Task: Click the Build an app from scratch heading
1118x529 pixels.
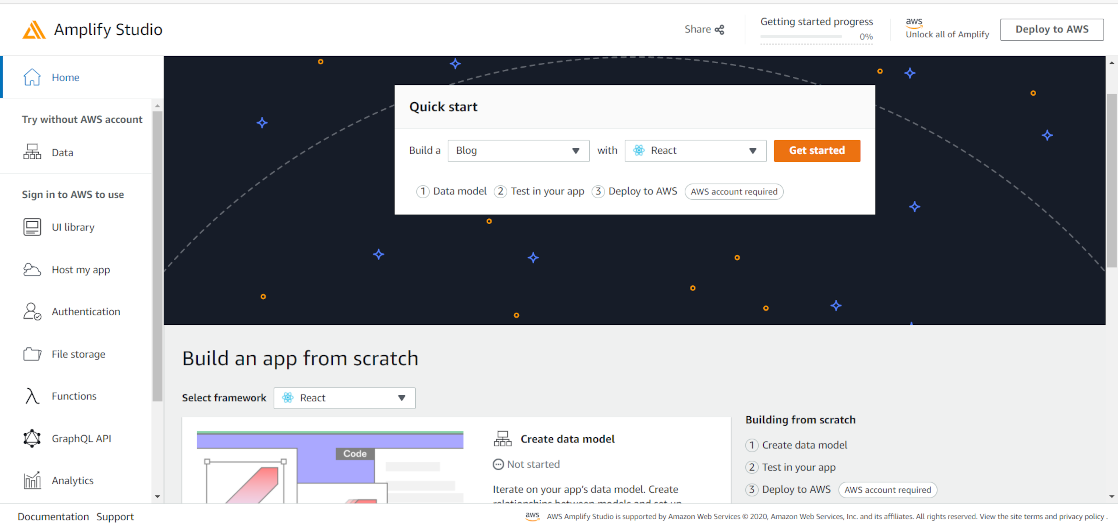Action: 300,358
